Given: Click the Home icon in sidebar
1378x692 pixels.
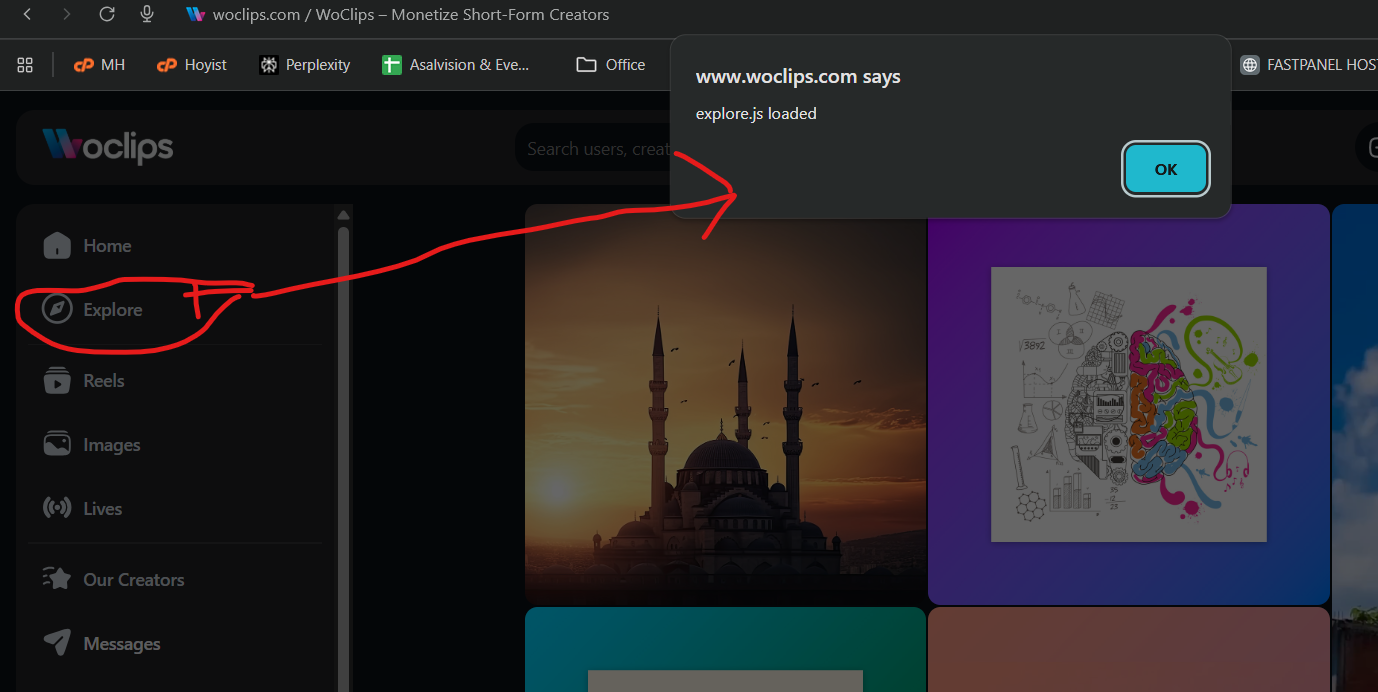Looking at the screenshot, I should [57, 246].
